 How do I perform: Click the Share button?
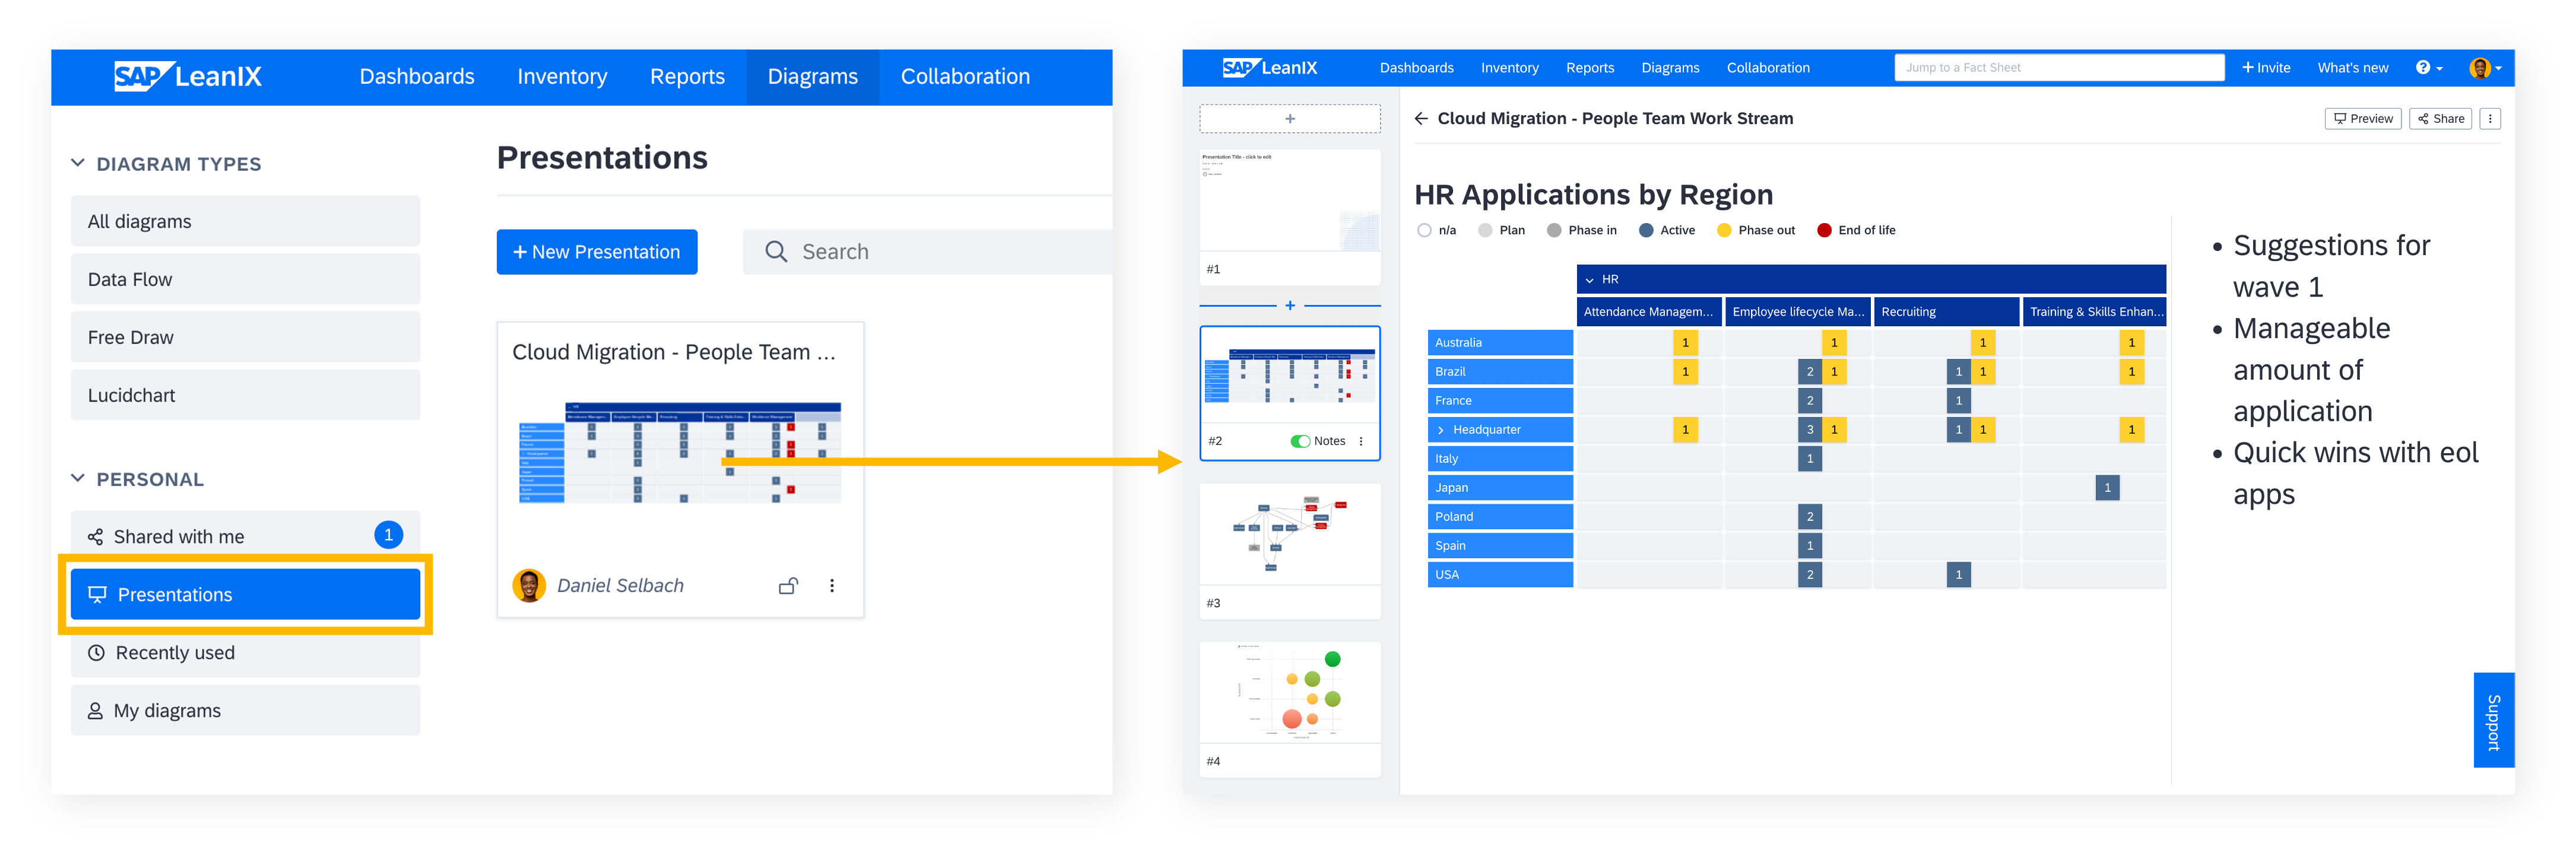[x=2440, y=119]
